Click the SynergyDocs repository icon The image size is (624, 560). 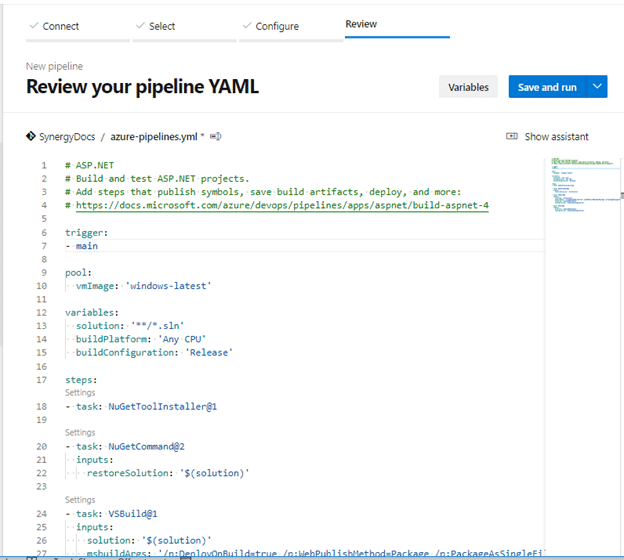[30, 136]
